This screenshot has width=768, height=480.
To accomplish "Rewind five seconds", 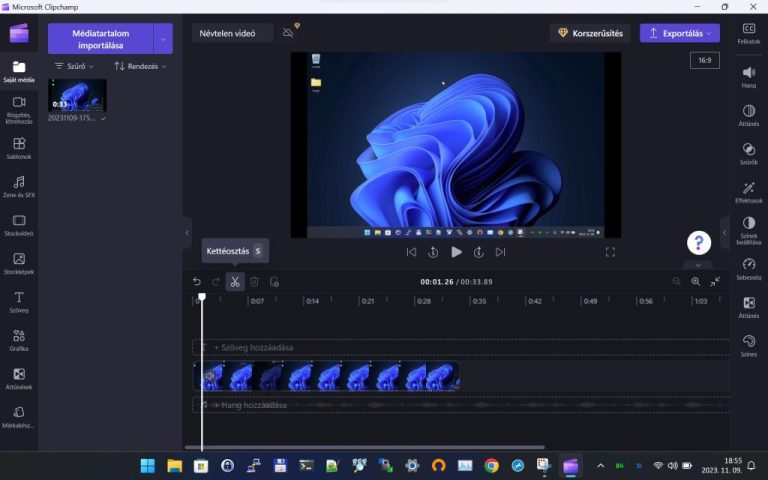I will tap(433, 252).
